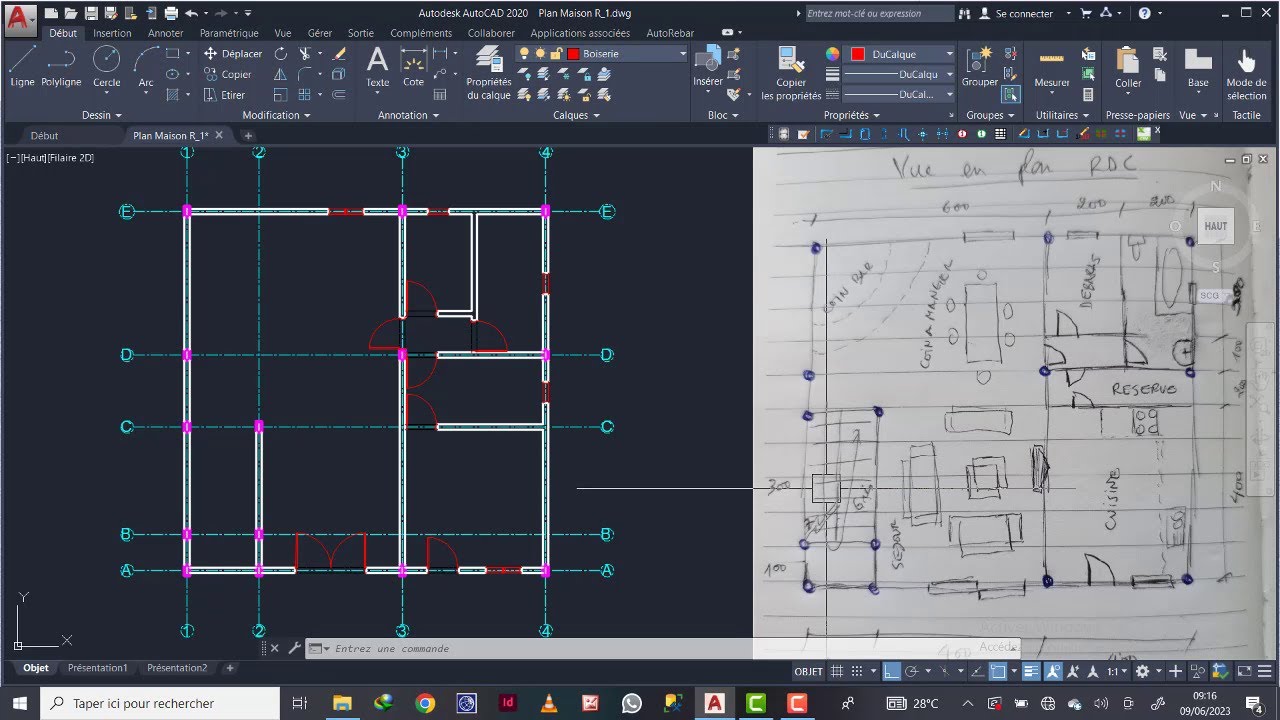The width and height of the screenshot is (1280, 720).
Task: Expand the Annotation panel
Action: 408,115
